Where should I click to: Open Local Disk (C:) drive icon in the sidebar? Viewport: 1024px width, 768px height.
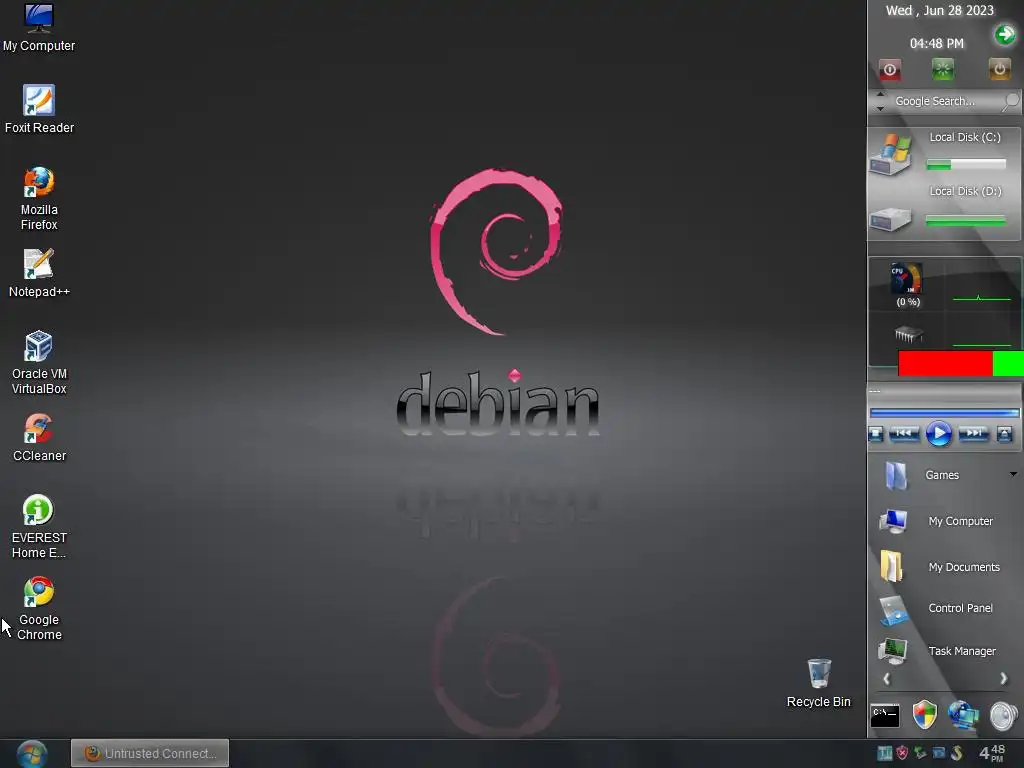tap(889, 154)
